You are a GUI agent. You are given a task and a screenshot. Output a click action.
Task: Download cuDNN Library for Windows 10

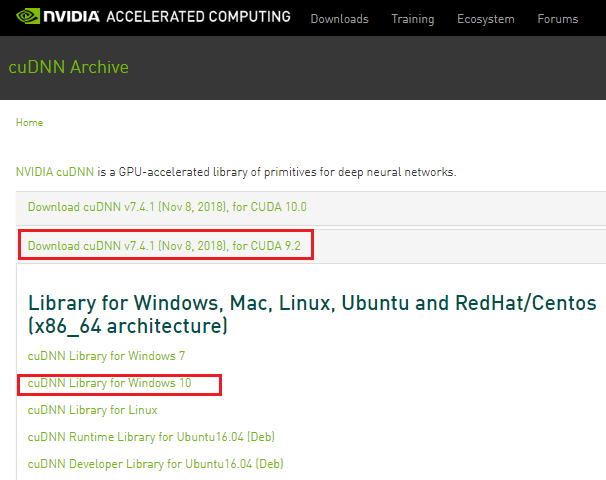pyautogui.click(x=109, y=383)
